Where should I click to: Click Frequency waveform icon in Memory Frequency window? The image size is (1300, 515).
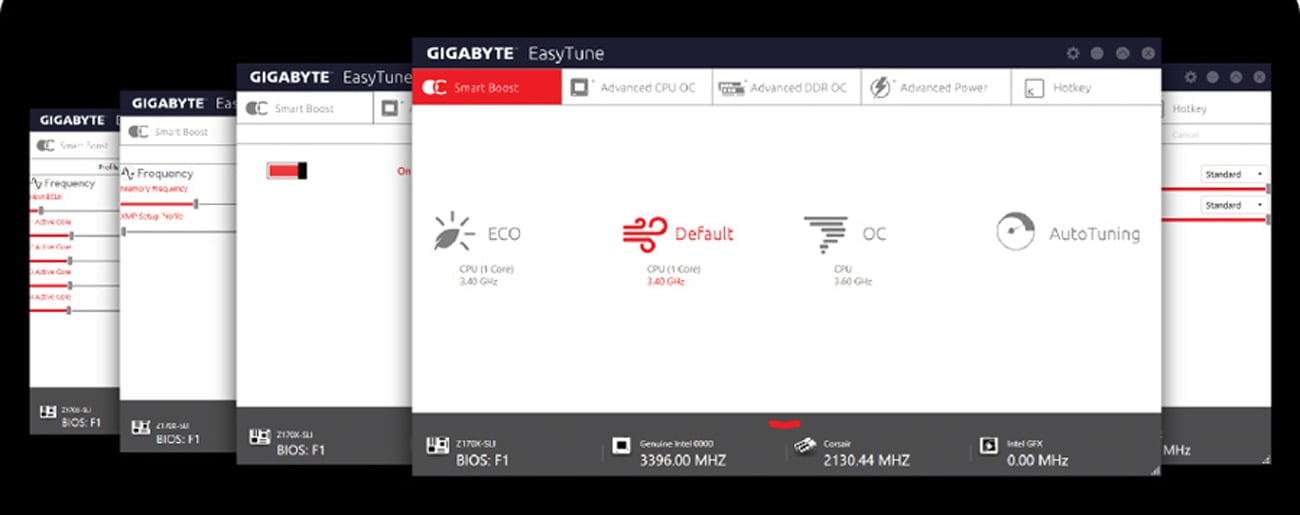pos(128,173)
